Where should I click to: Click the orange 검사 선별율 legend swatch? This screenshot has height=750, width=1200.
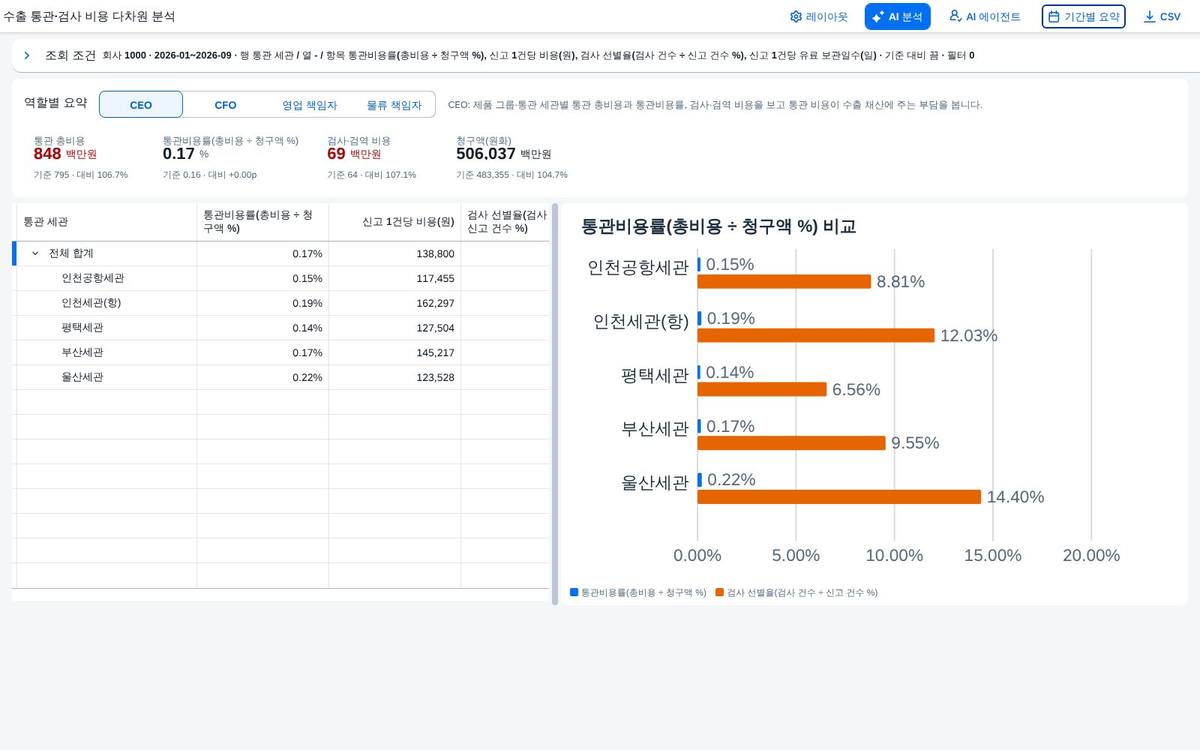720,592
